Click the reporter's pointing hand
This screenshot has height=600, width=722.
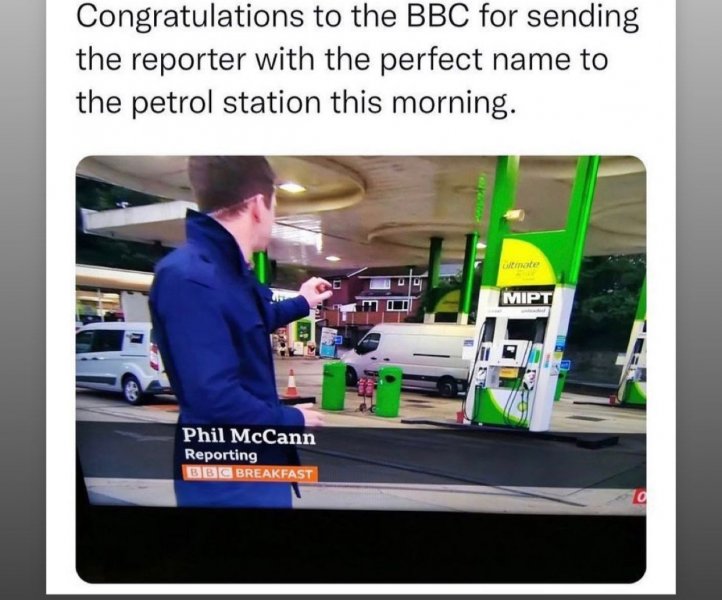[x=316, y=291]
